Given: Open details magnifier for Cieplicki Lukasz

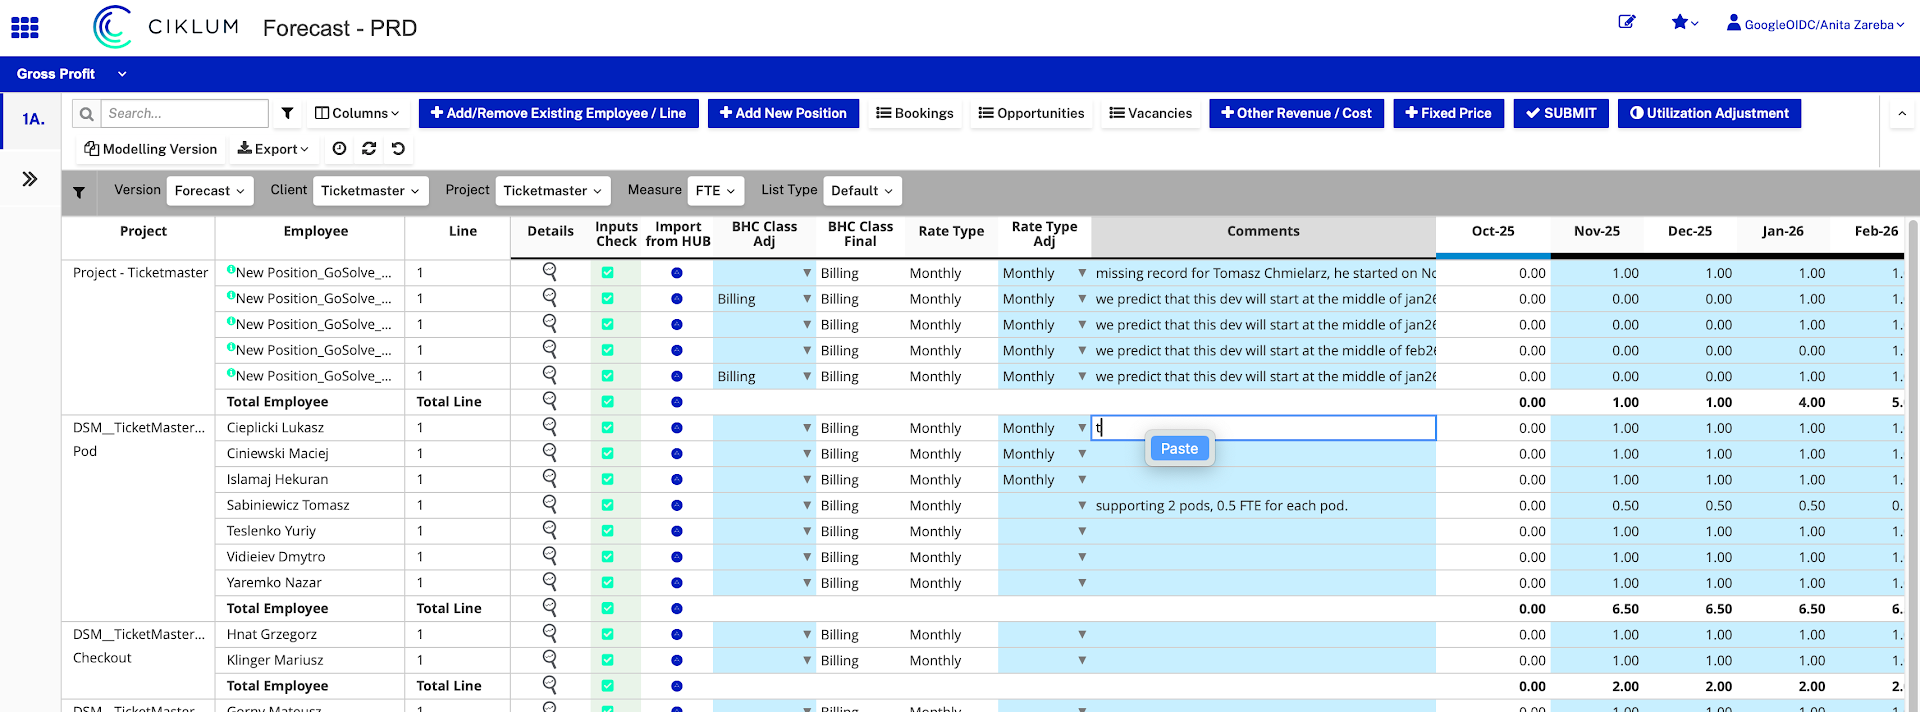Looking at the screenshot, I should click(x=550, y=426).
